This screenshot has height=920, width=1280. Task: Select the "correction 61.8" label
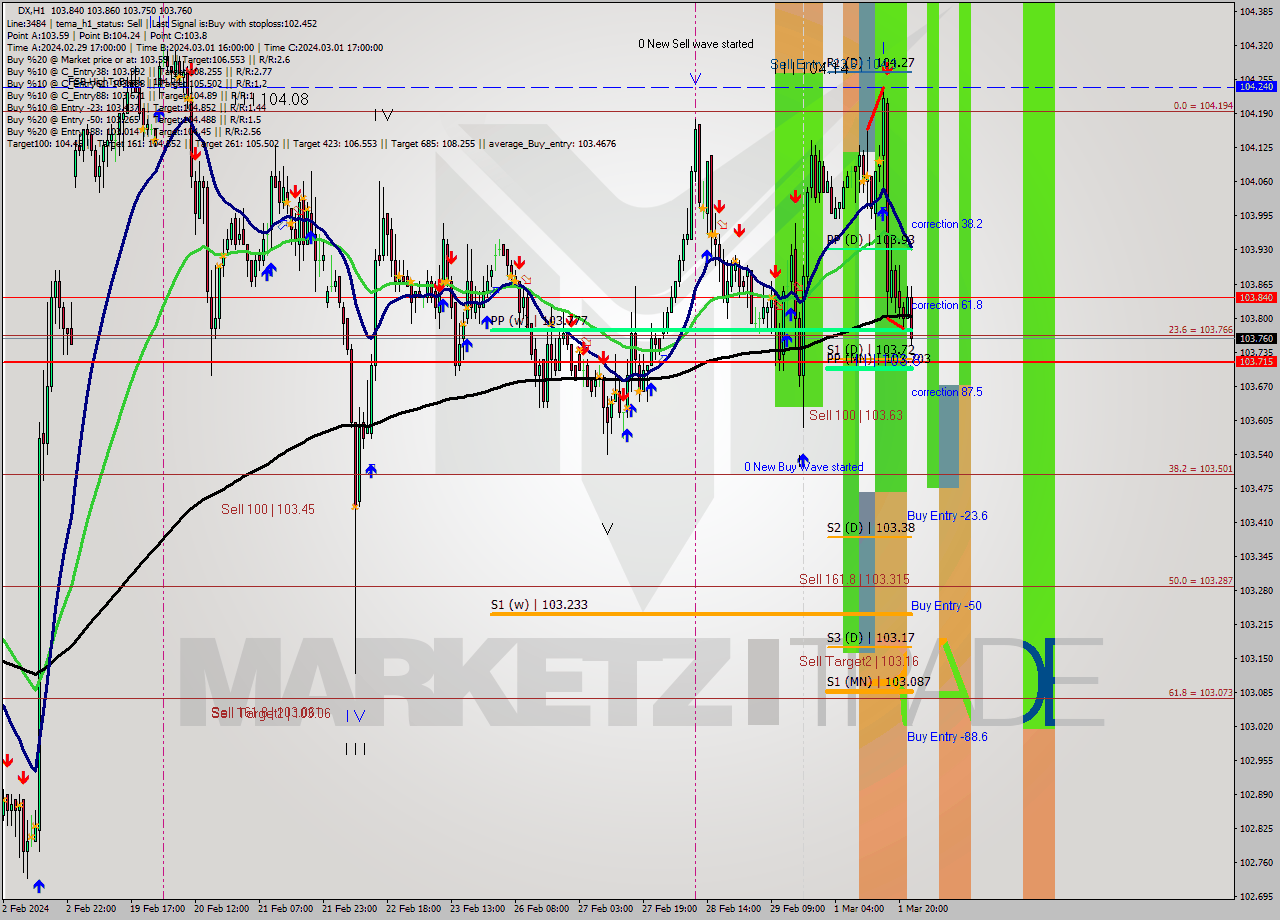point(946,305)
